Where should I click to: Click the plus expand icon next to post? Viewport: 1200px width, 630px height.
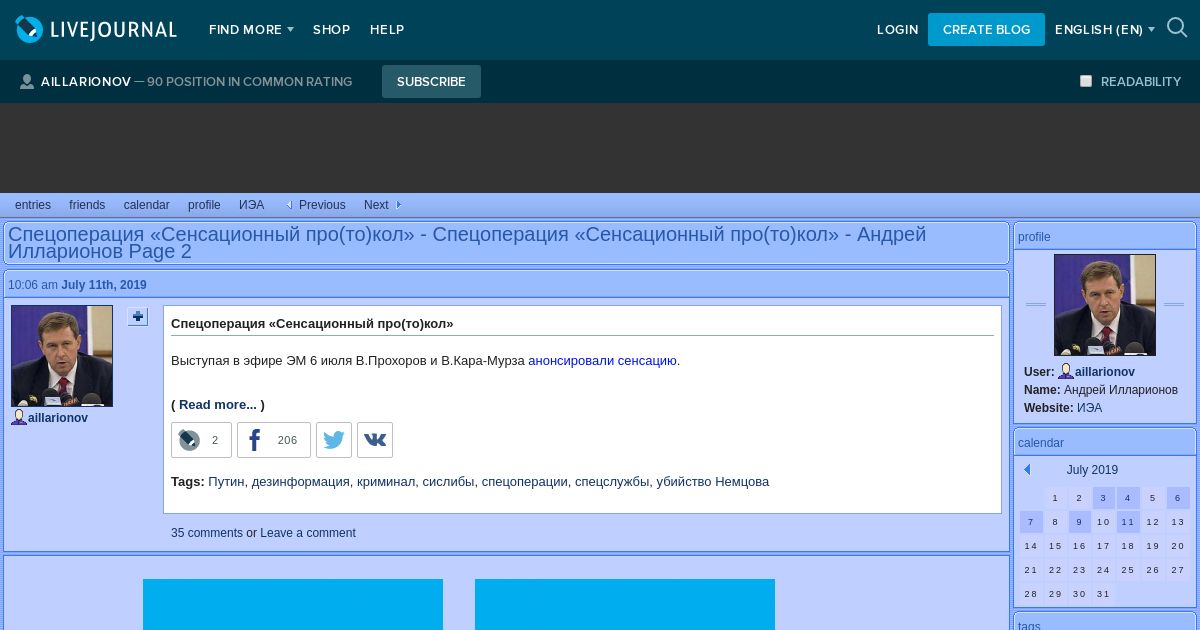pyautogui.click(x=138, y=316)
